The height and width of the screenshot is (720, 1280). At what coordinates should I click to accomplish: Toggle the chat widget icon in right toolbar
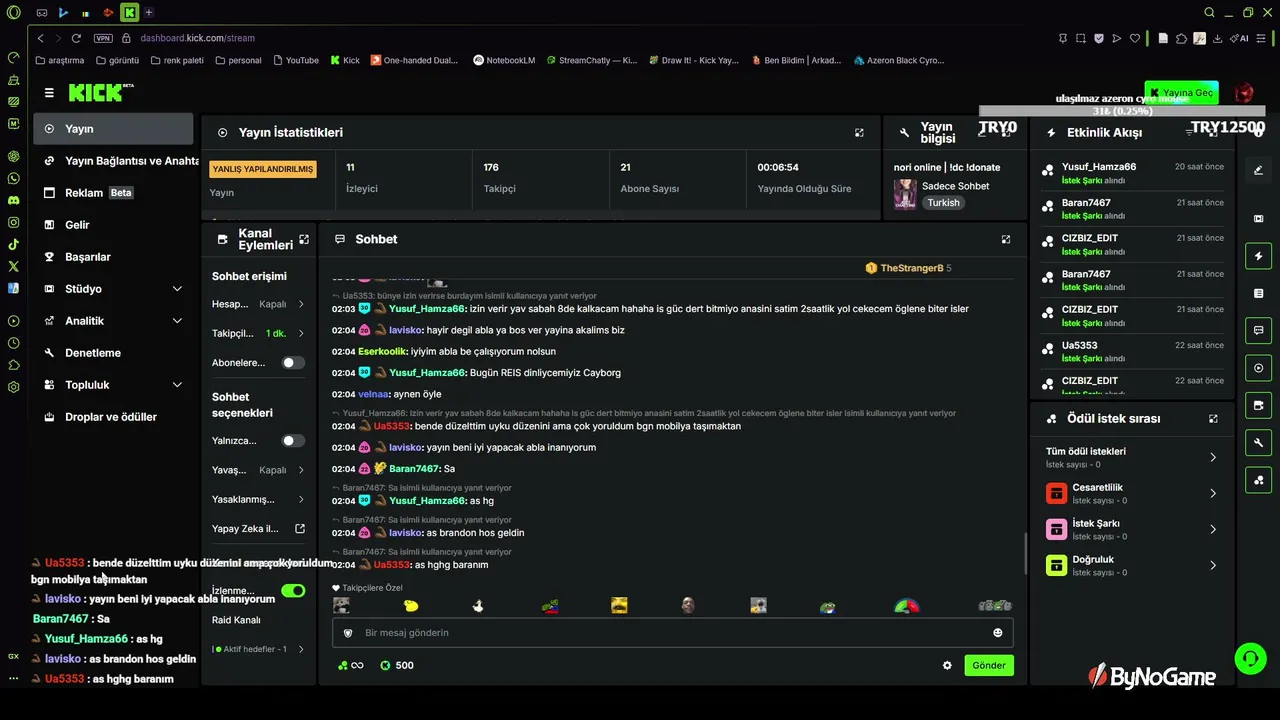tap(1258, 330)
